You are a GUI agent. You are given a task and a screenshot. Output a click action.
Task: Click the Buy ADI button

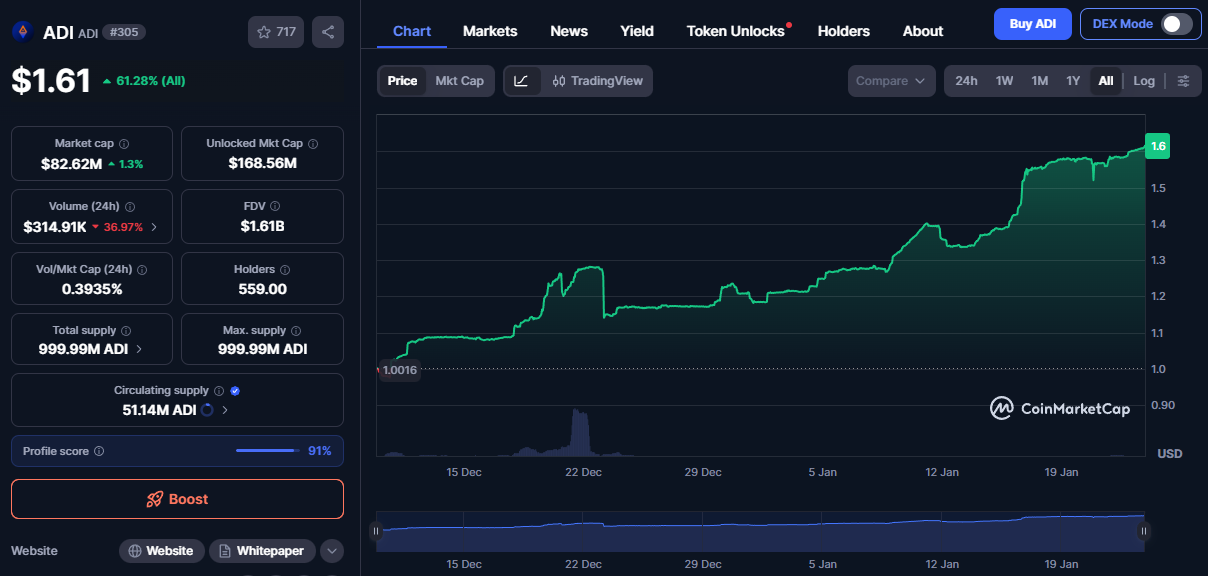pyautogui.click(x=1033, y=24)
